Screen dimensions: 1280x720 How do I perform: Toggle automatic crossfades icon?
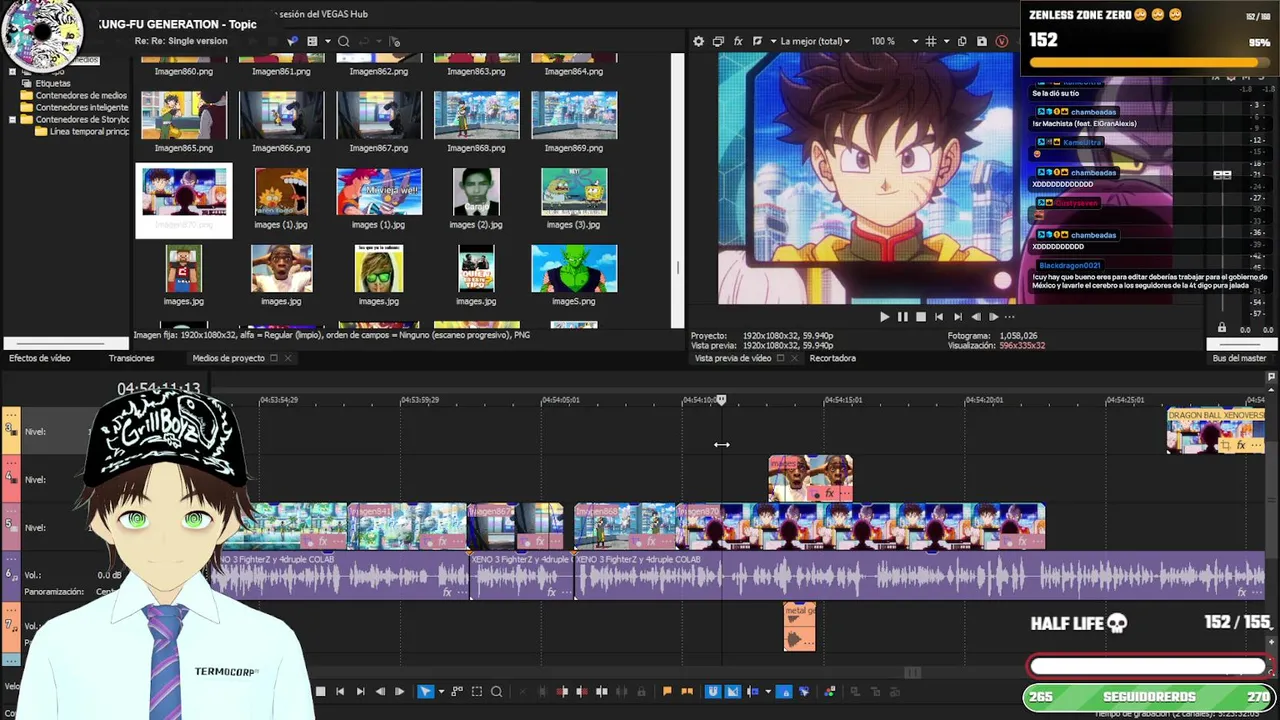click(x=732, y=691)
